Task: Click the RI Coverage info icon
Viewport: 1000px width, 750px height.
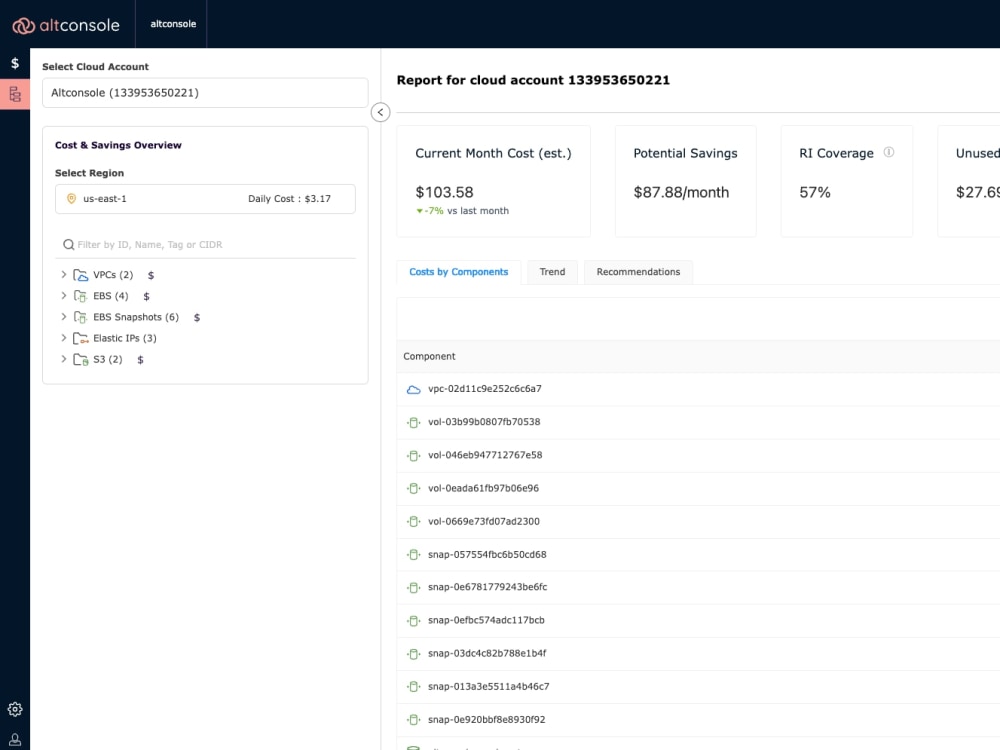Action: 888,152
